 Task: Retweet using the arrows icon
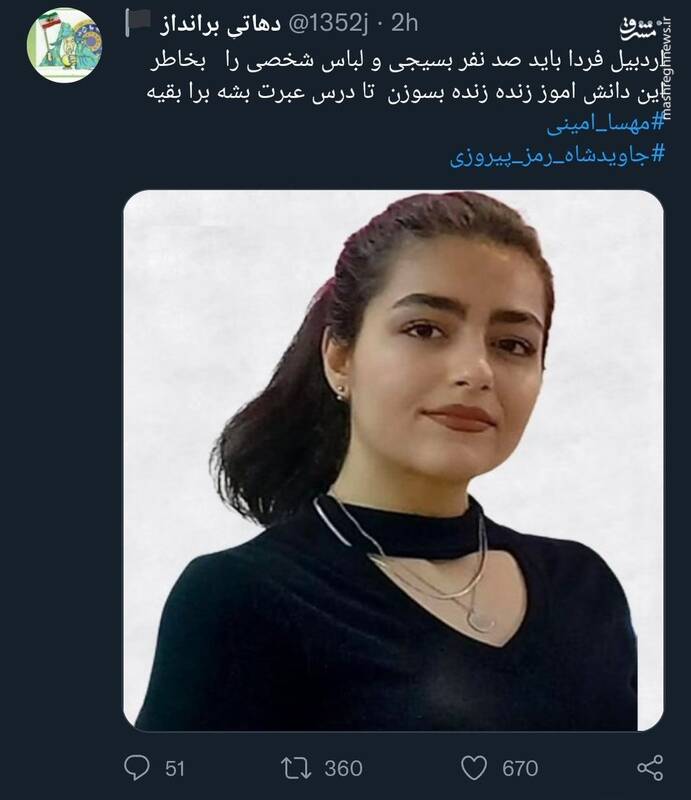coord(296,768)
